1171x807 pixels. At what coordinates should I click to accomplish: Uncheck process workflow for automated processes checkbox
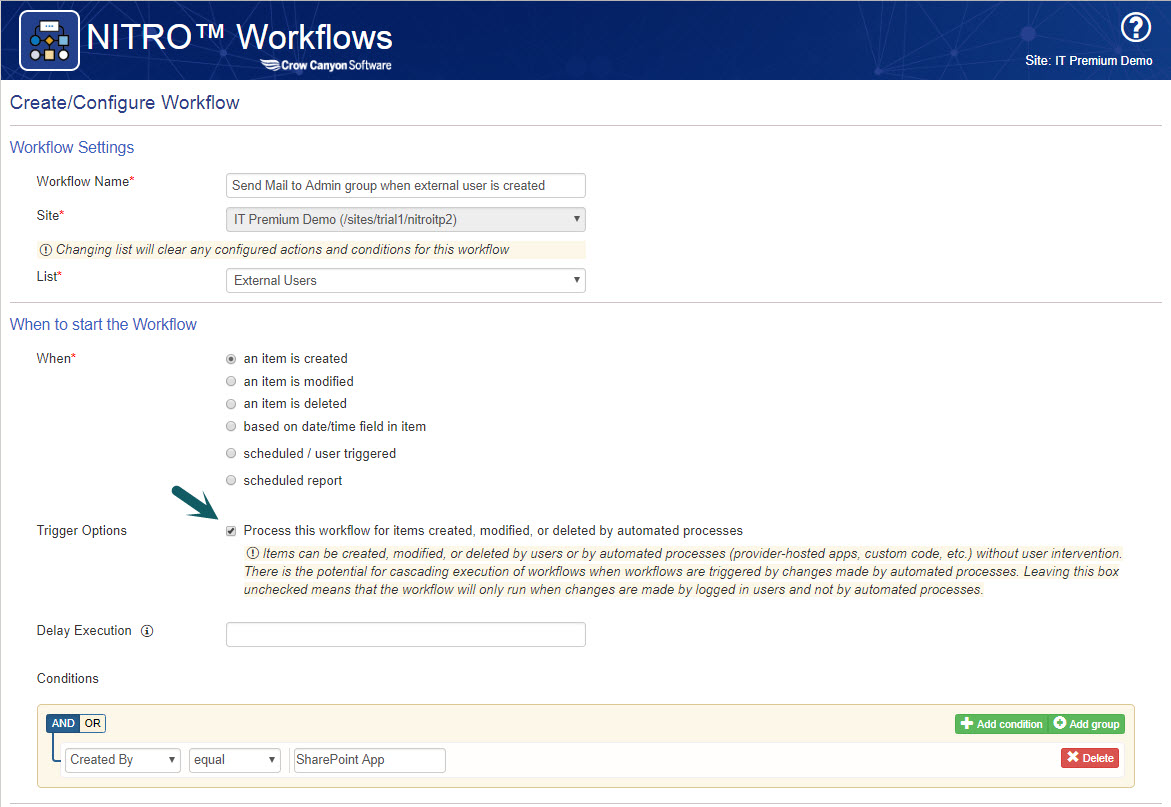coord(231,531)
